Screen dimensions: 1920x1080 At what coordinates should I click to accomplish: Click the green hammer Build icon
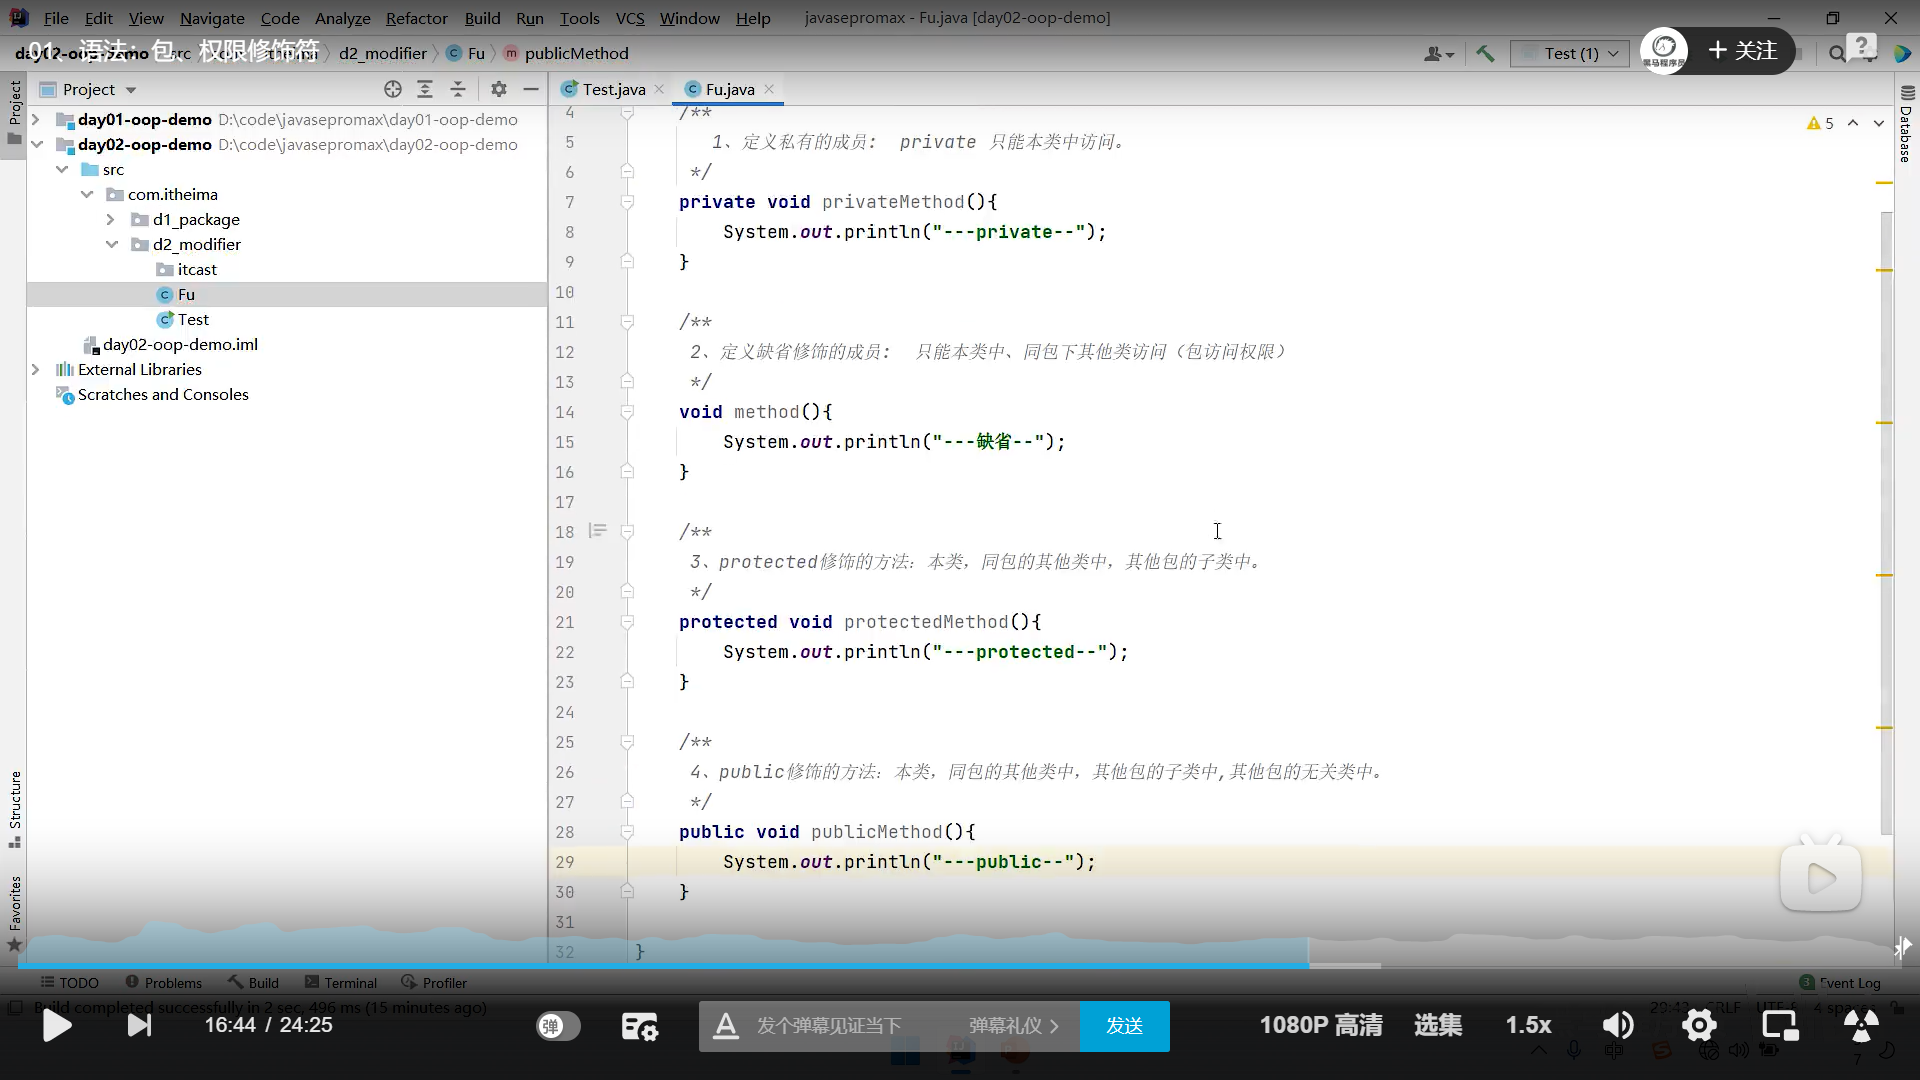click(1485, 53)
